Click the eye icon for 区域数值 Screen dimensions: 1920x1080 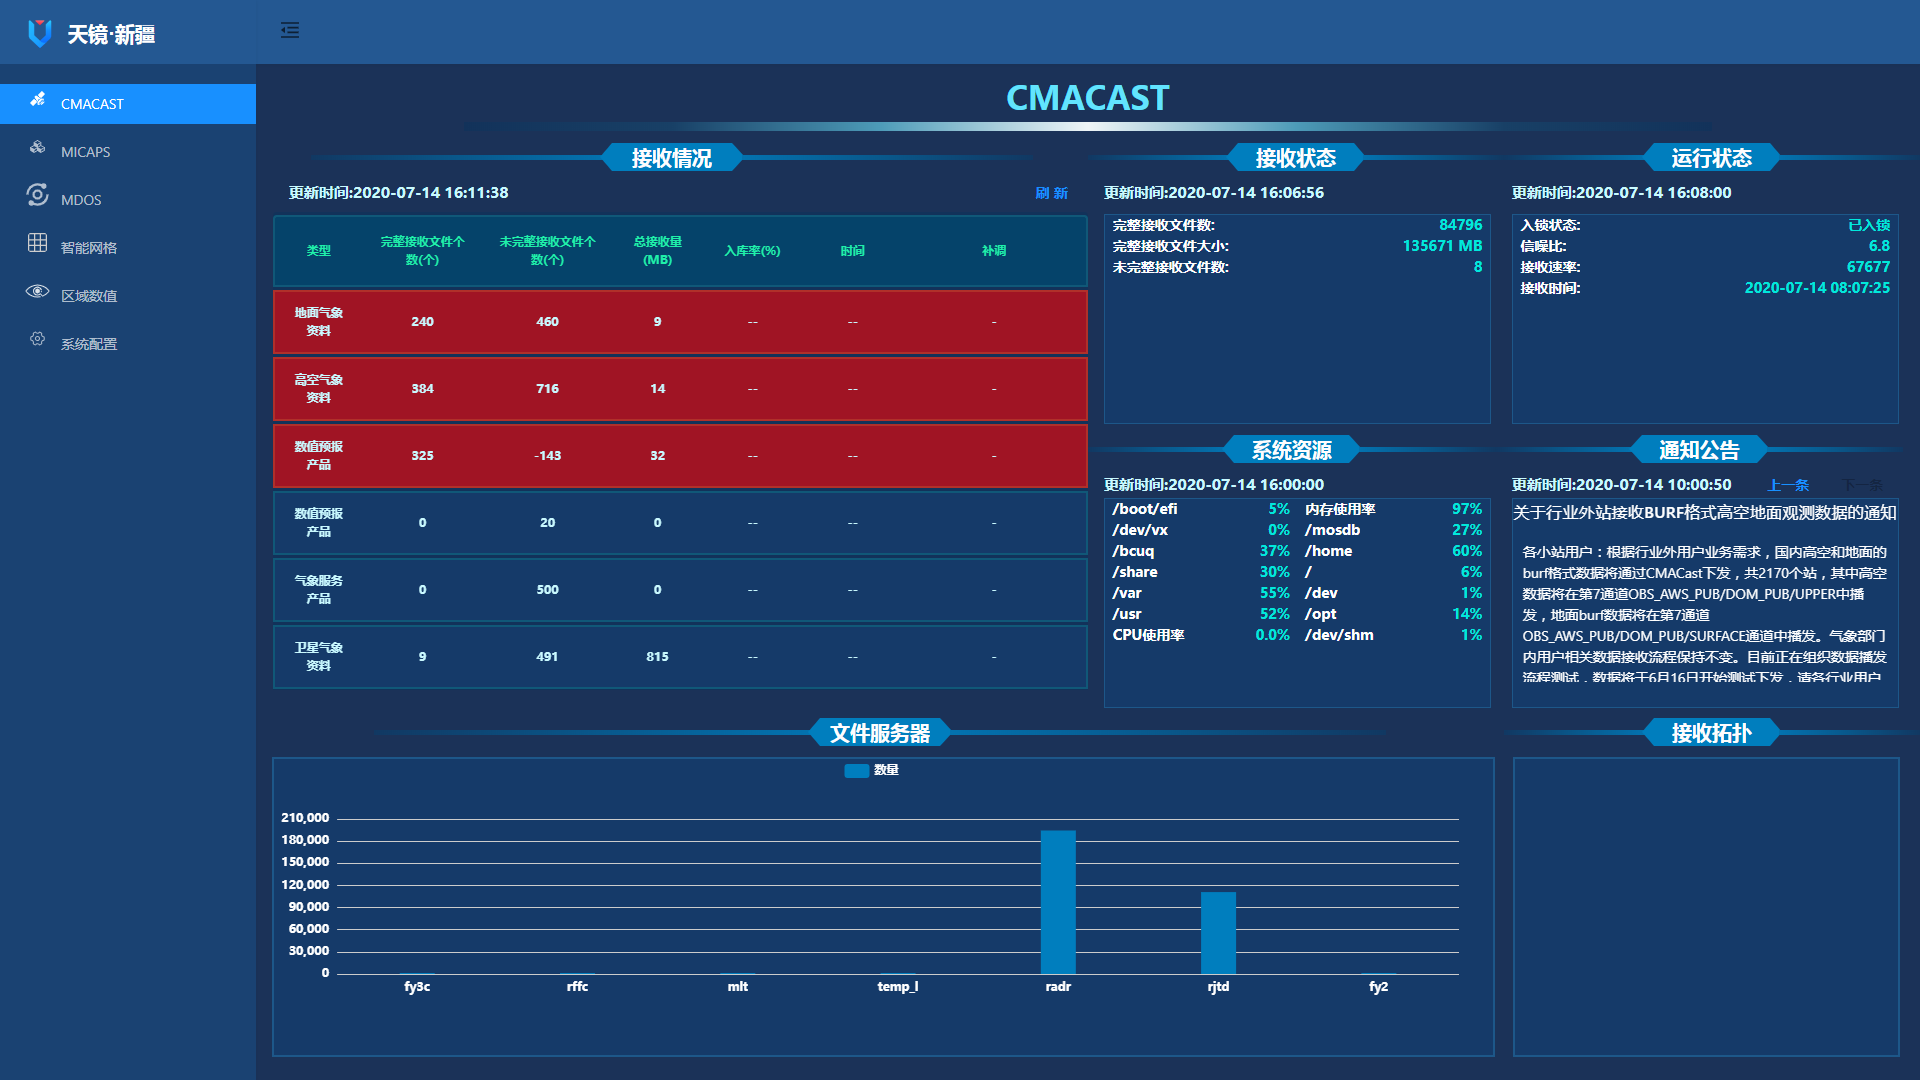[38, 291]
